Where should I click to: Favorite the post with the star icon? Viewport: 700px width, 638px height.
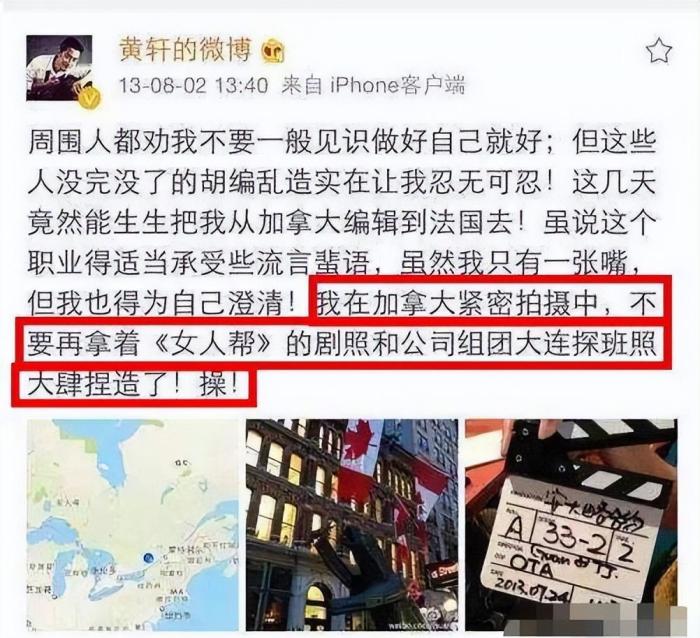(x=658, y=50)
